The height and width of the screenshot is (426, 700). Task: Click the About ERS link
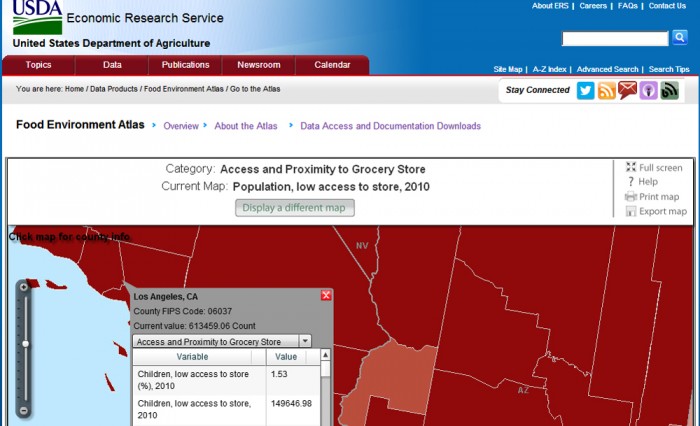click(550, 6)
